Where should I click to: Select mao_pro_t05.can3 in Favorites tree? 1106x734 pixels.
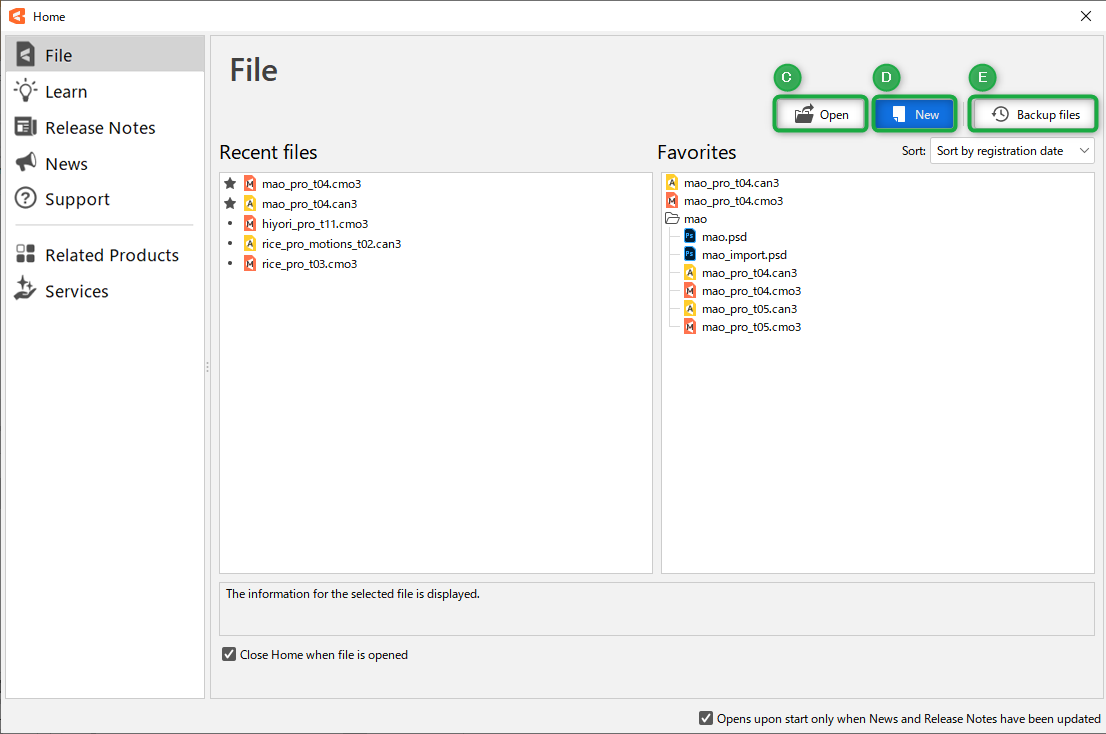tap(749, 309)
